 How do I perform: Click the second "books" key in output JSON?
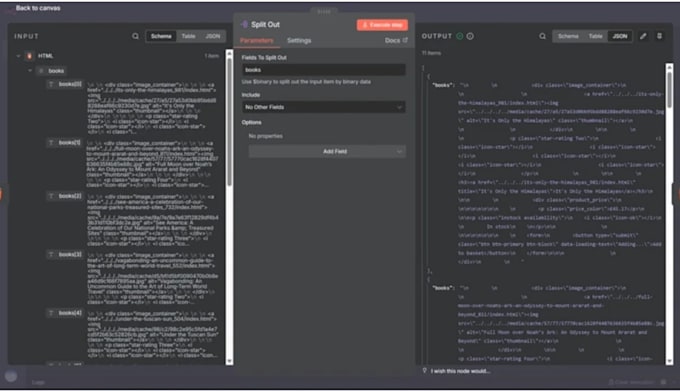coord(442,288)
